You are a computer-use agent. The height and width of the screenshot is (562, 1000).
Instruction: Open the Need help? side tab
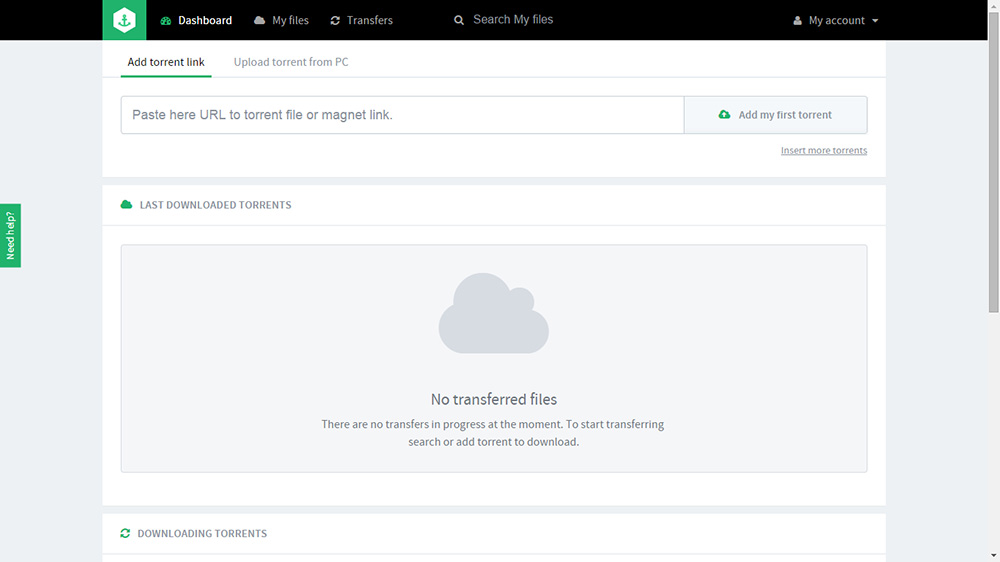pos(10,236)
